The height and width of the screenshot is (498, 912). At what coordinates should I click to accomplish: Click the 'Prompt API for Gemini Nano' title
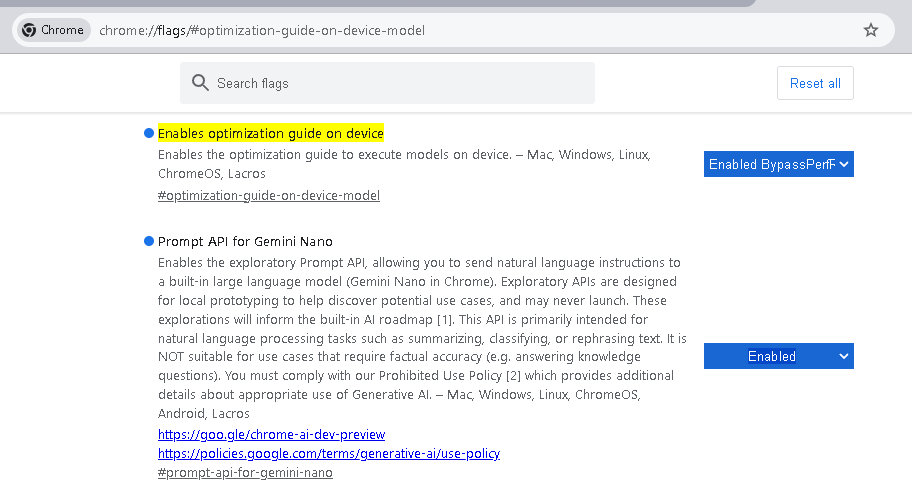click(245, 241)
